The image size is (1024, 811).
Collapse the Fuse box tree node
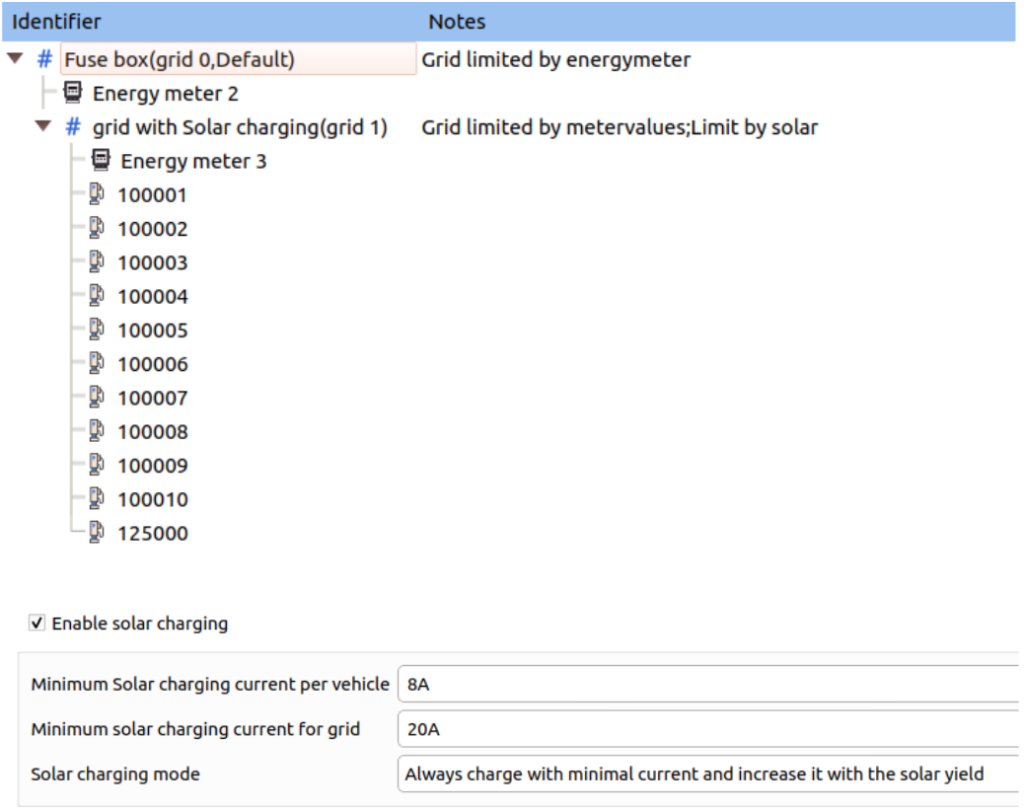[x=13, y=59]
